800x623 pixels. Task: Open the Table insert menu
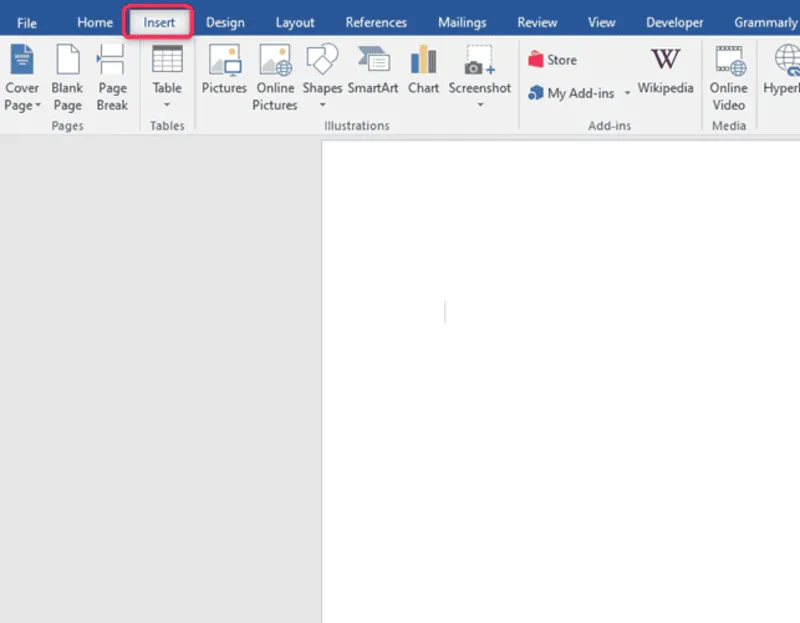167,77
